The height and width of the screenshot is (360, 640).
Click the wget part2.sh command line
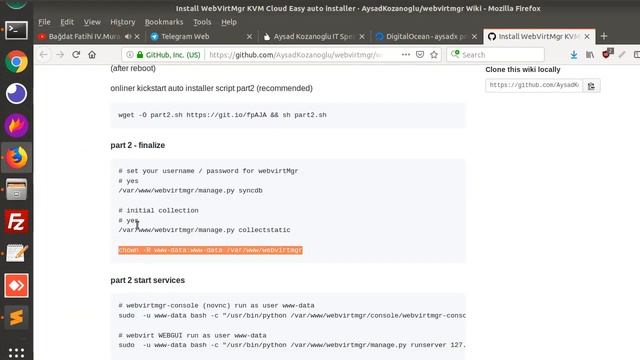coord(222,115)
